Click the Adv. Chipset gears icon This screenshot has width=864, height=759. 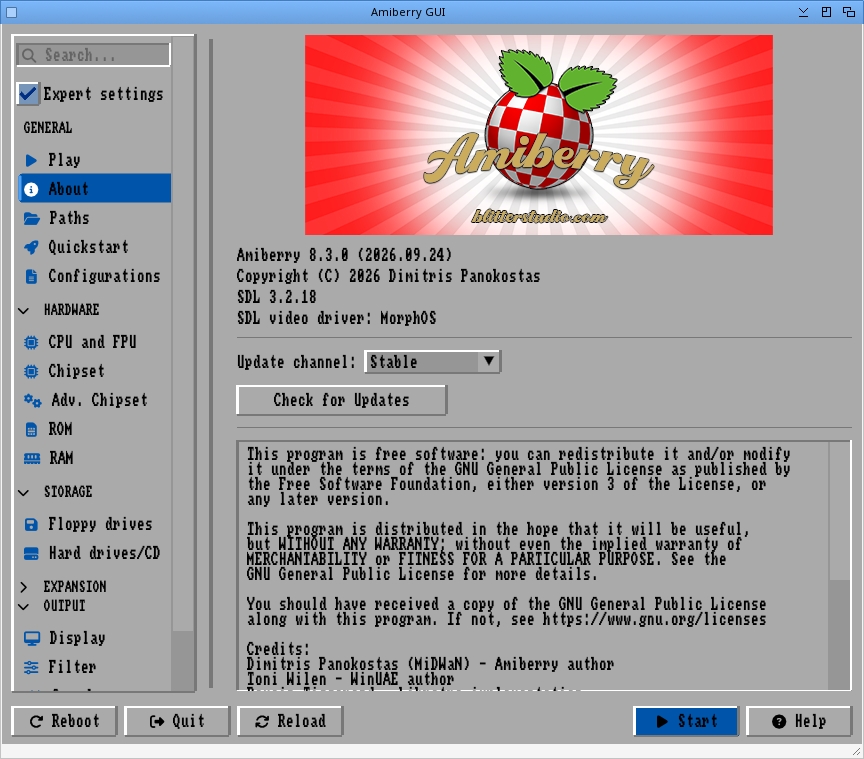(33, 400)
